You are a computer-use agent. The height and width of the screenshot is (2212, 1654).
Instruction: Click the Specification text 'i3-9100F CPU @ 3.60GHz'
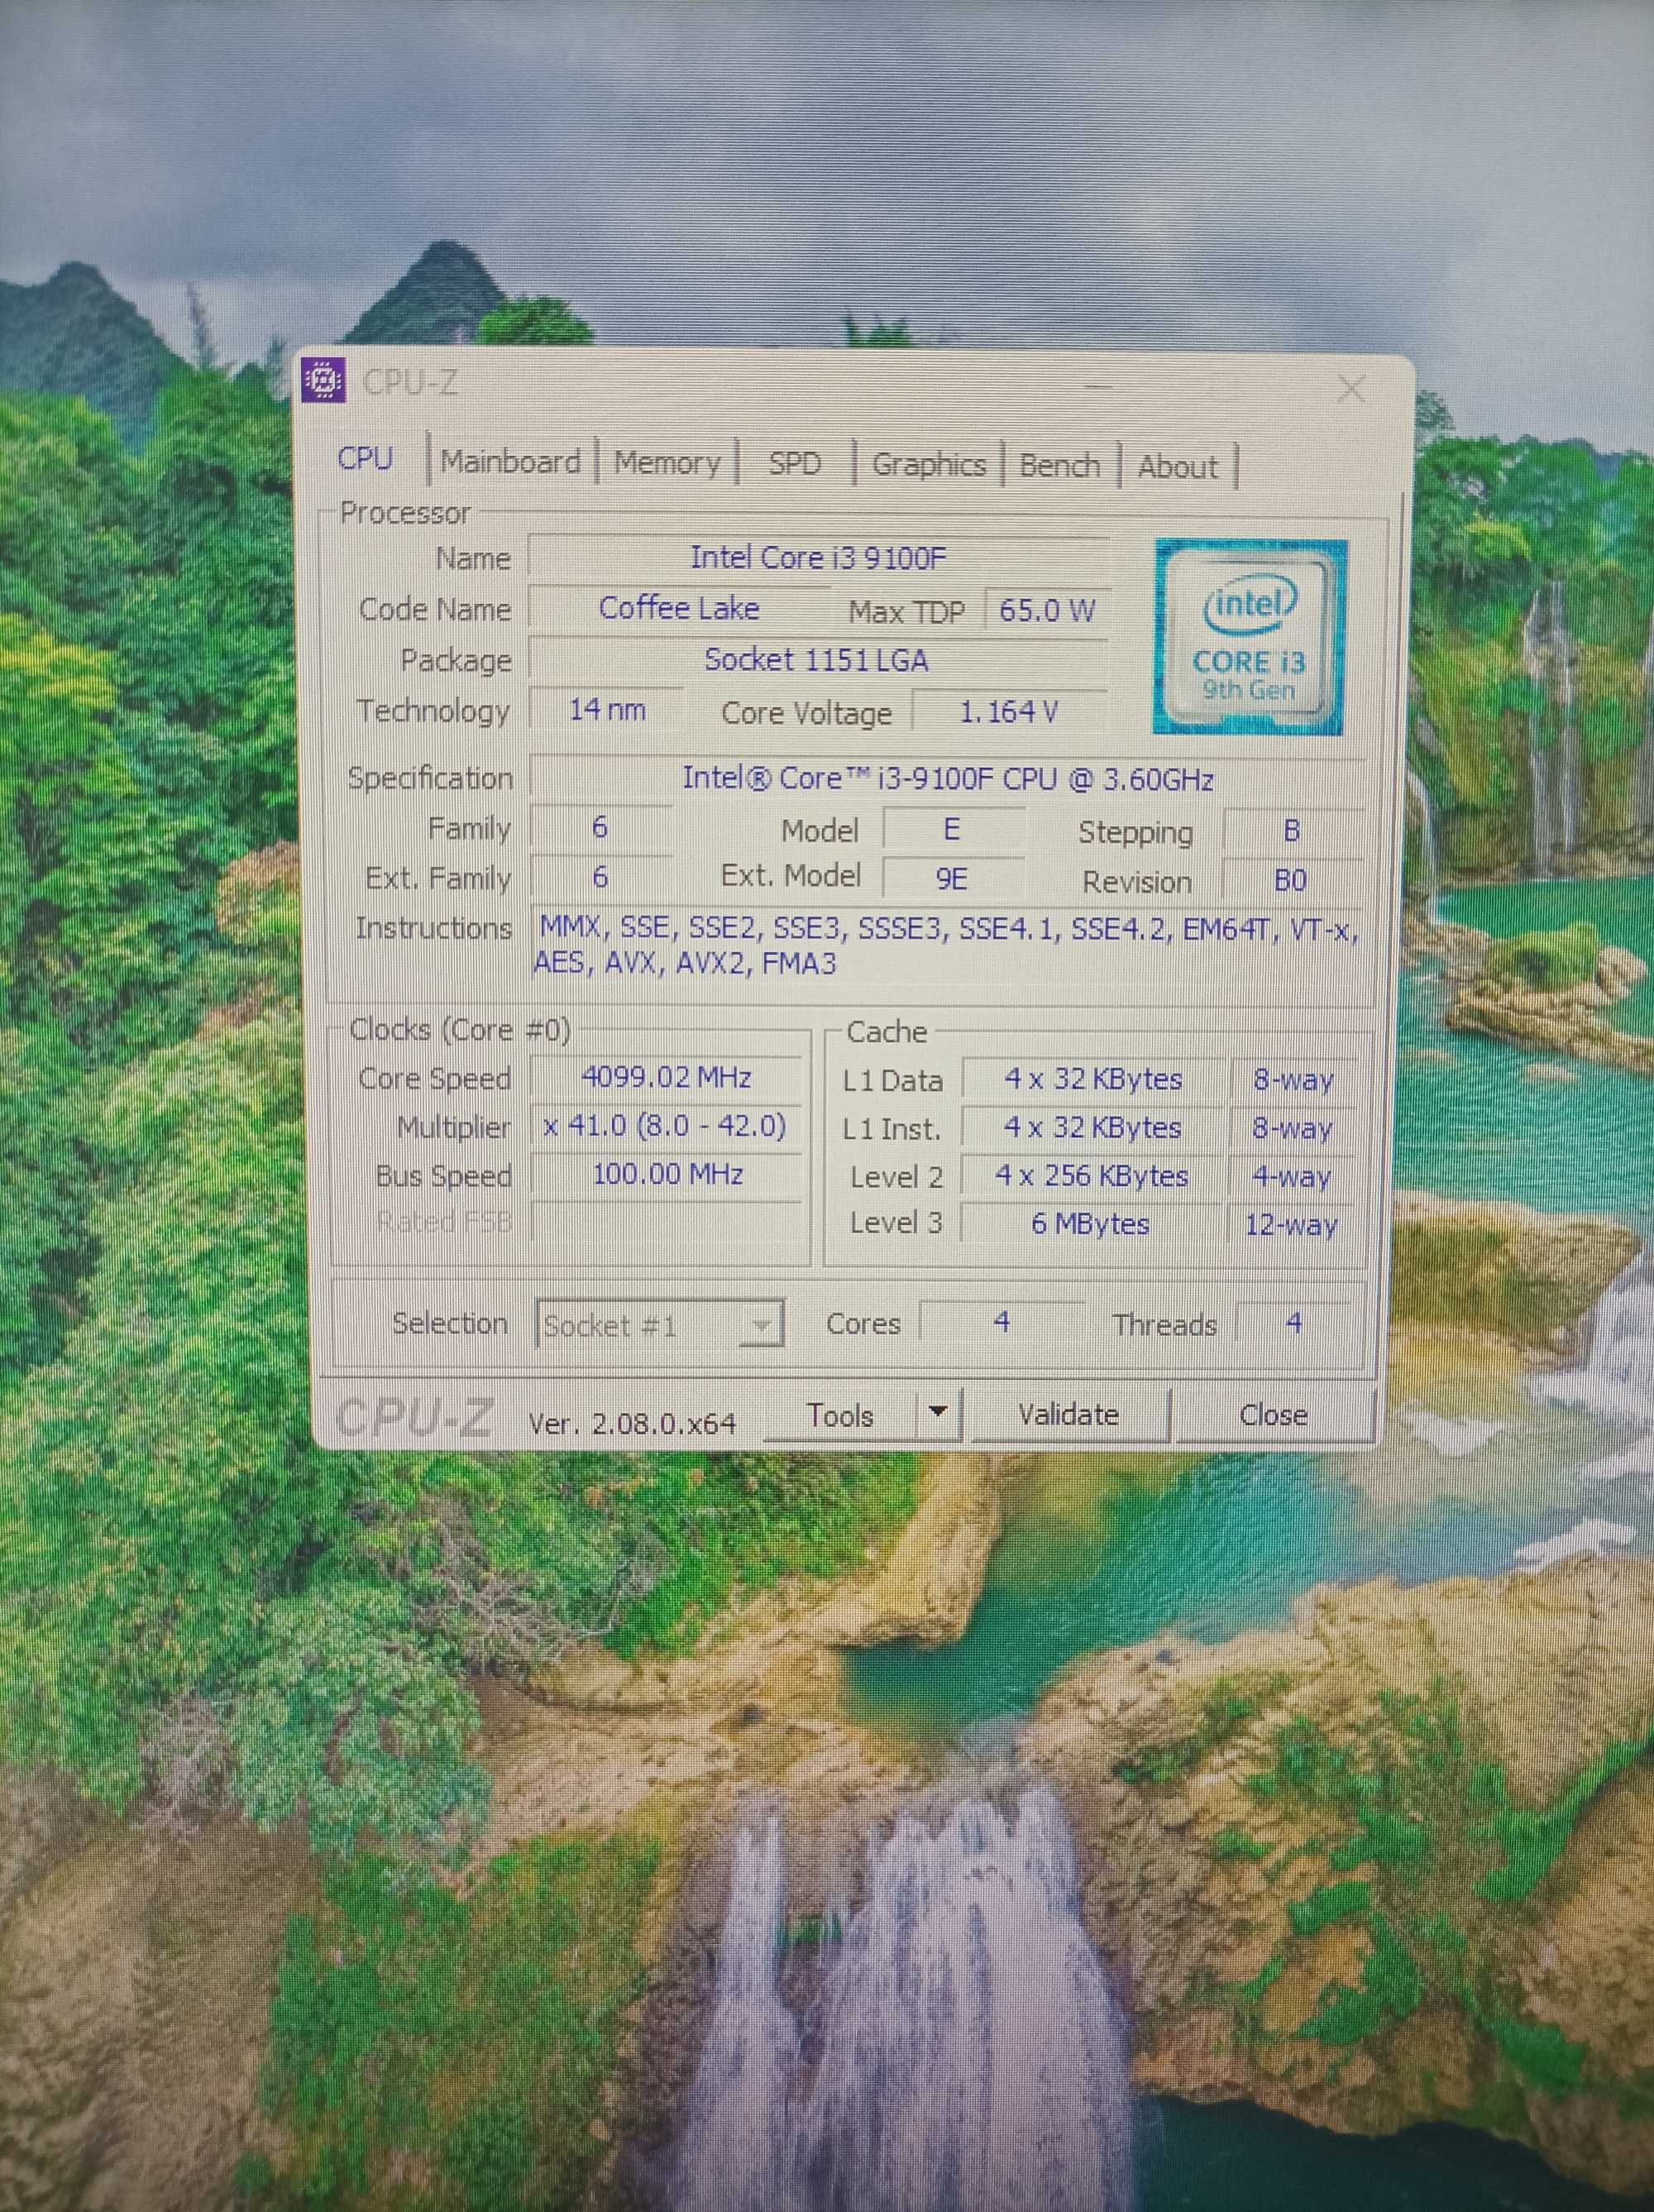(1045, 779)
